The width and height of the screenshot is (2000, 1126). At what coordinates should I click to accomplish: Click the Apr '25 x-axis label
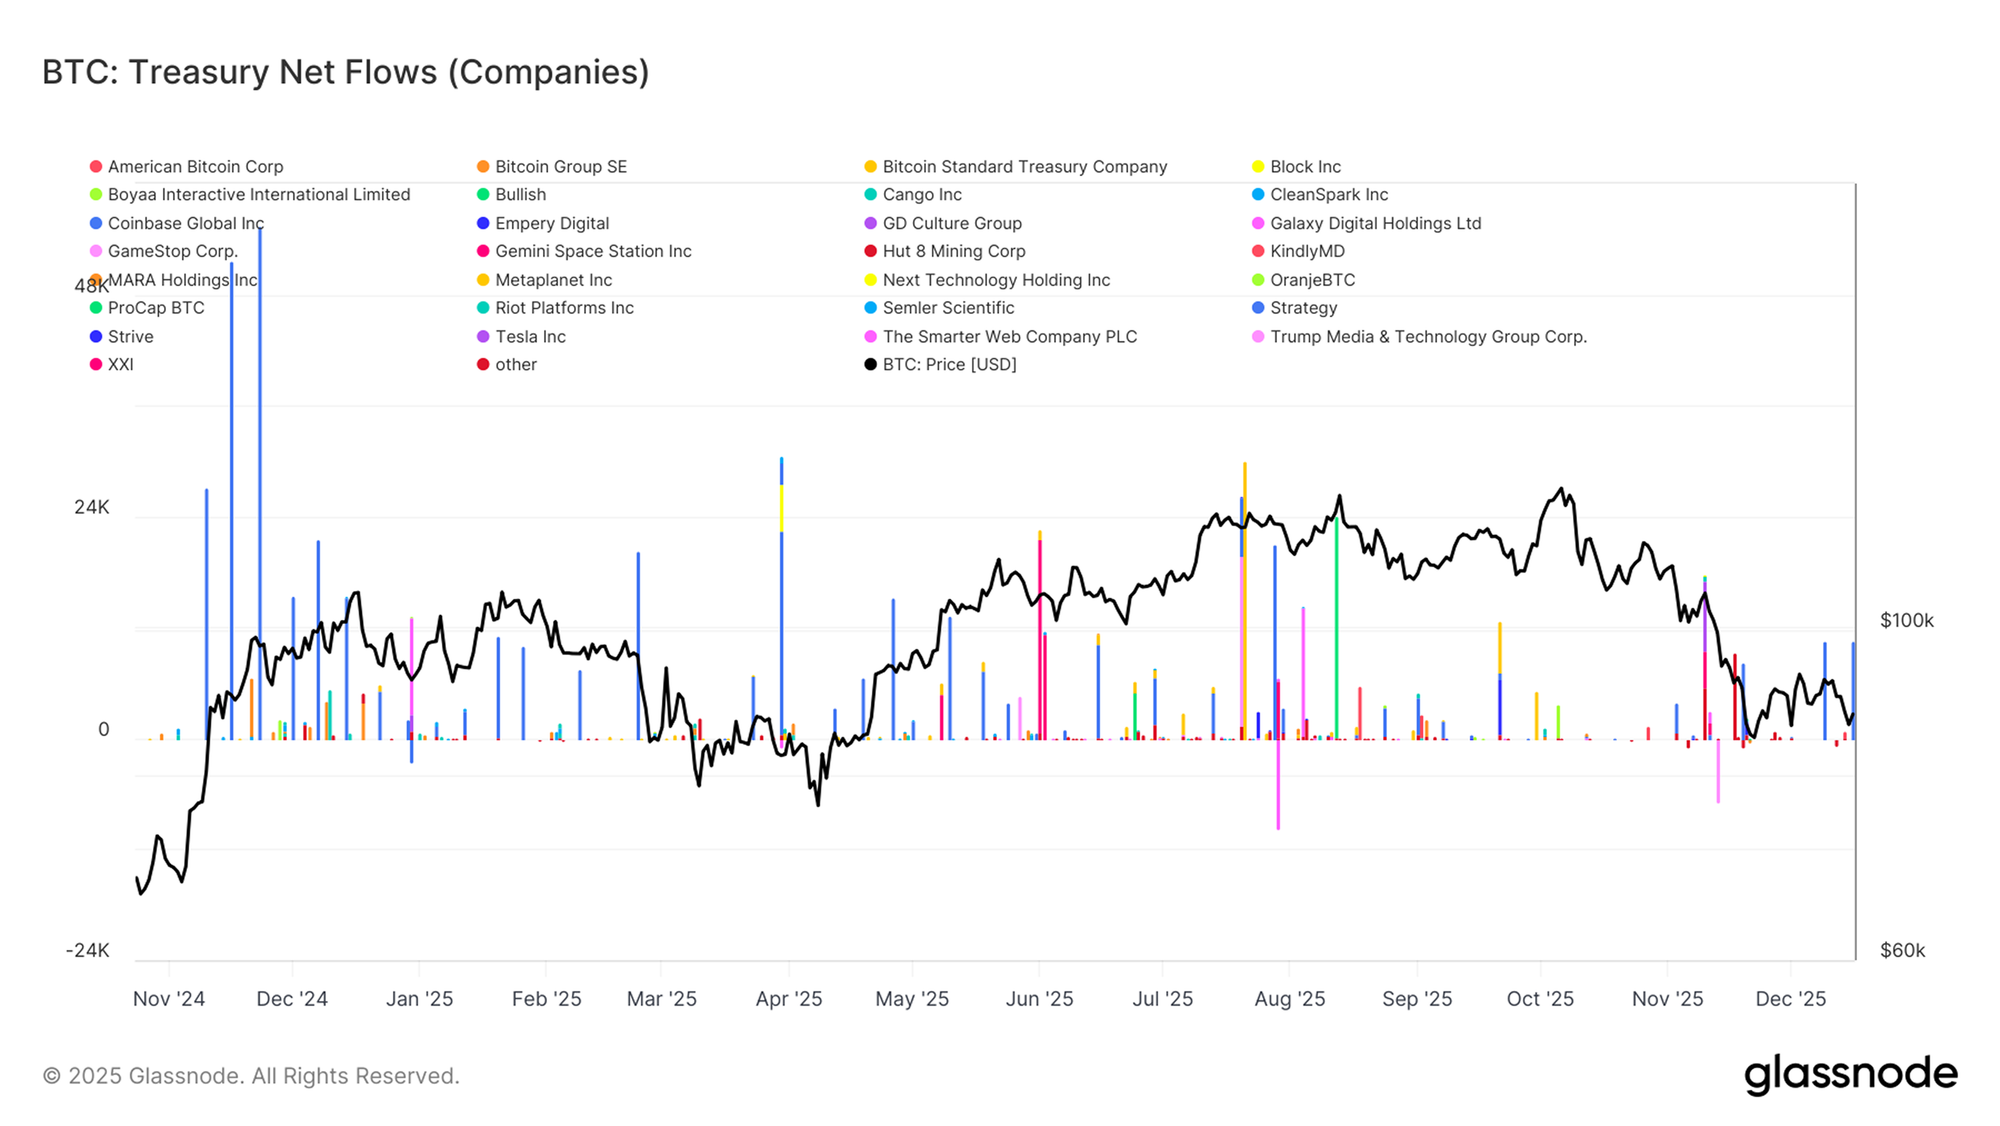tap(789, 999)
